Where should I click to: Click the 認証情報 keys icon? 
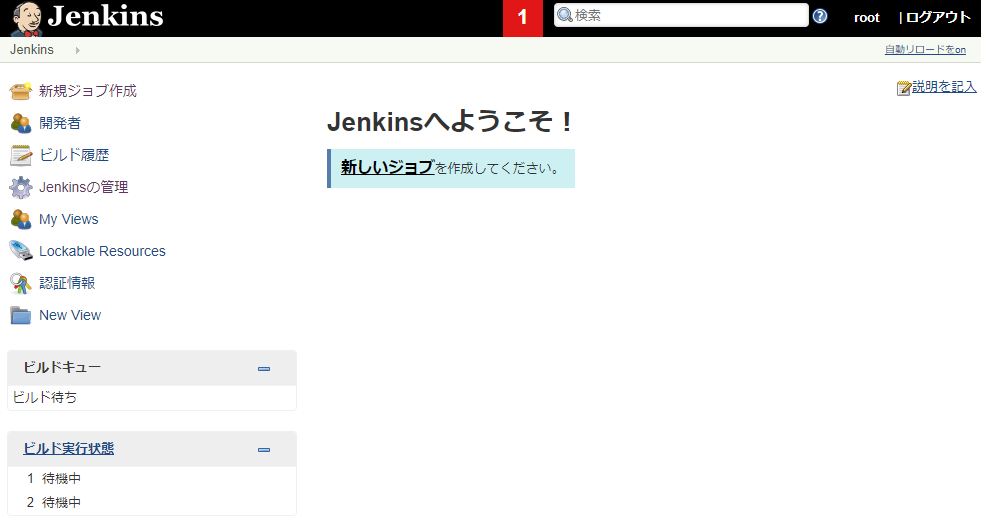pos(21,283)
